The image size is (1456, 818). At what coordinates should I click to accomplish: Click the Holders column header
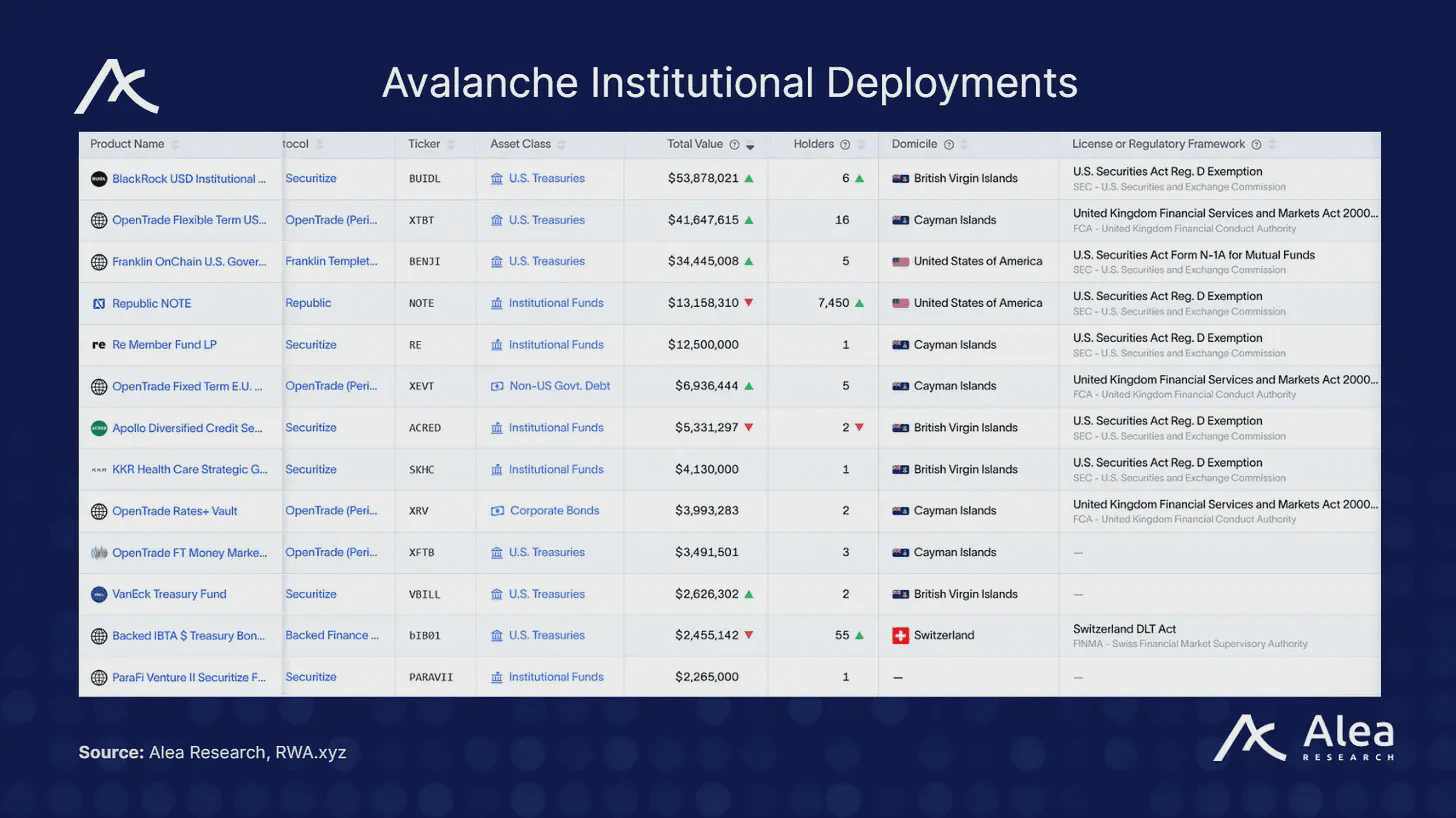[814, 144]
